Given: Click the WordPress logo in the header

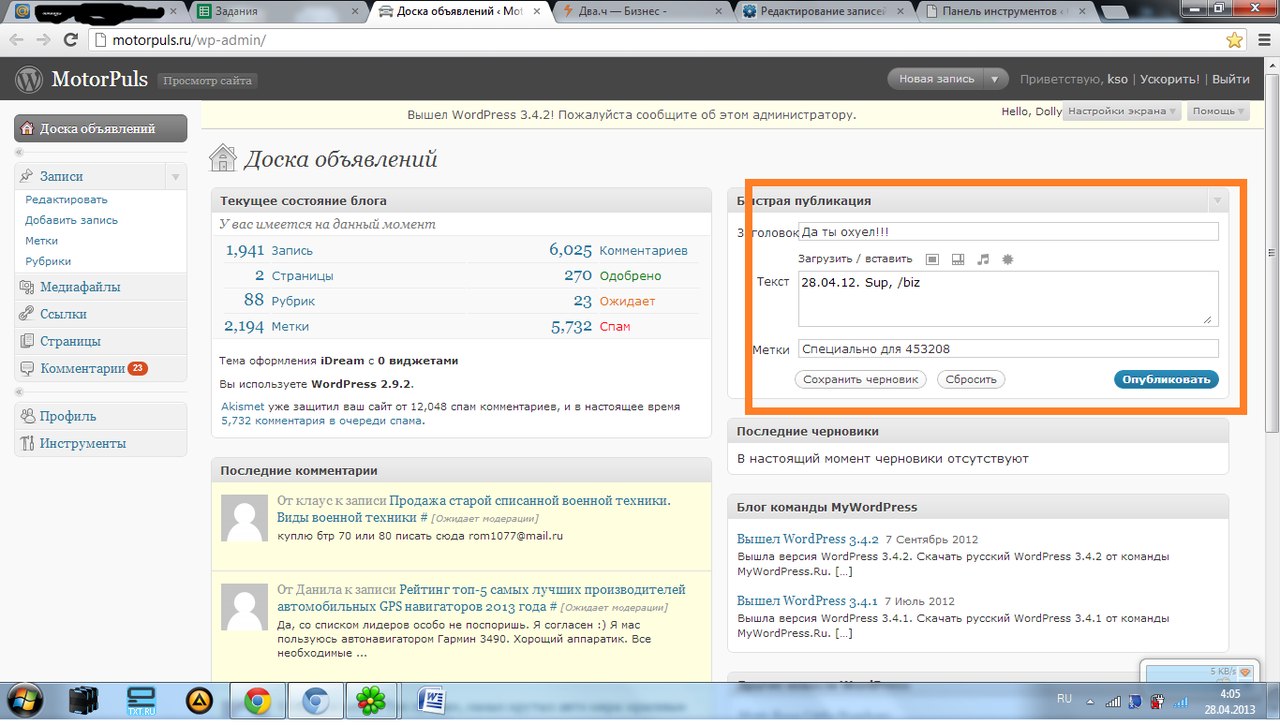Looking at the screenshot, I should pos(29,79).
